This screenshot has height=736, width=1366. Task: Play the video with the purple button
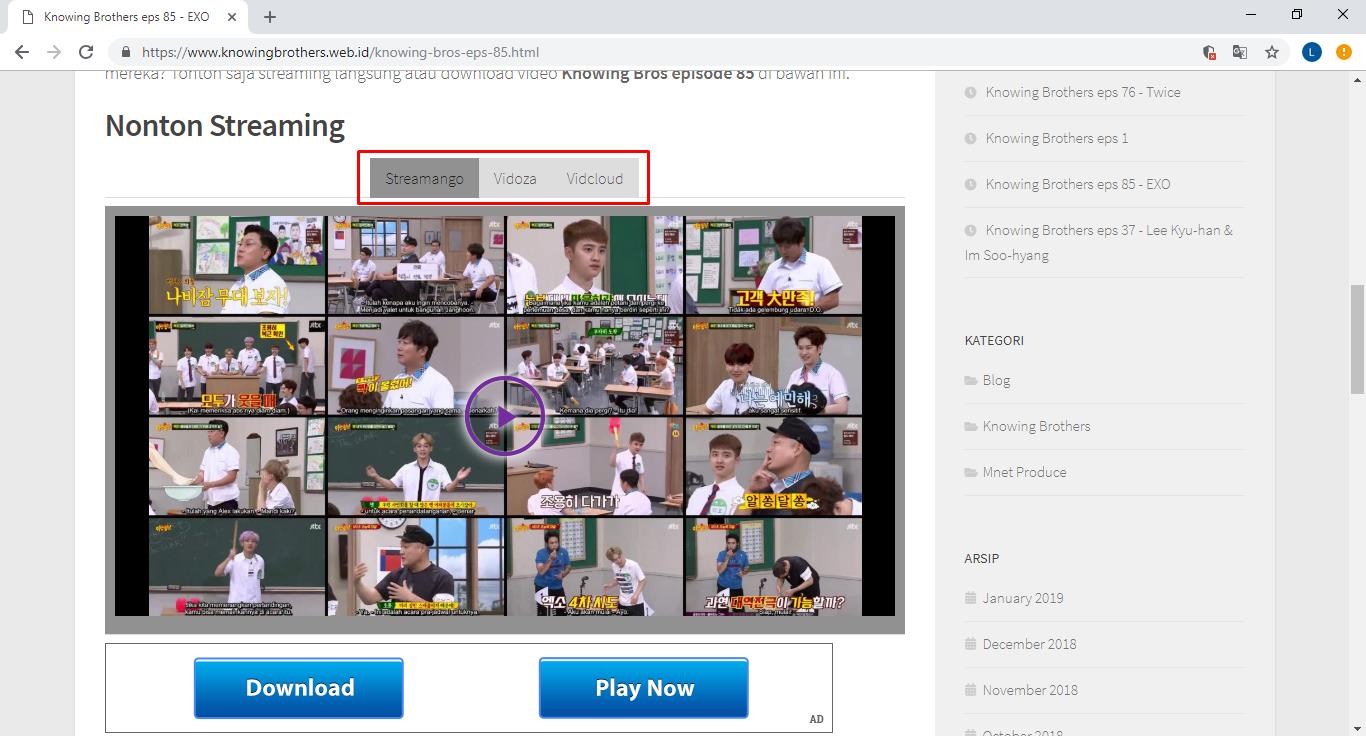point(505,416)
